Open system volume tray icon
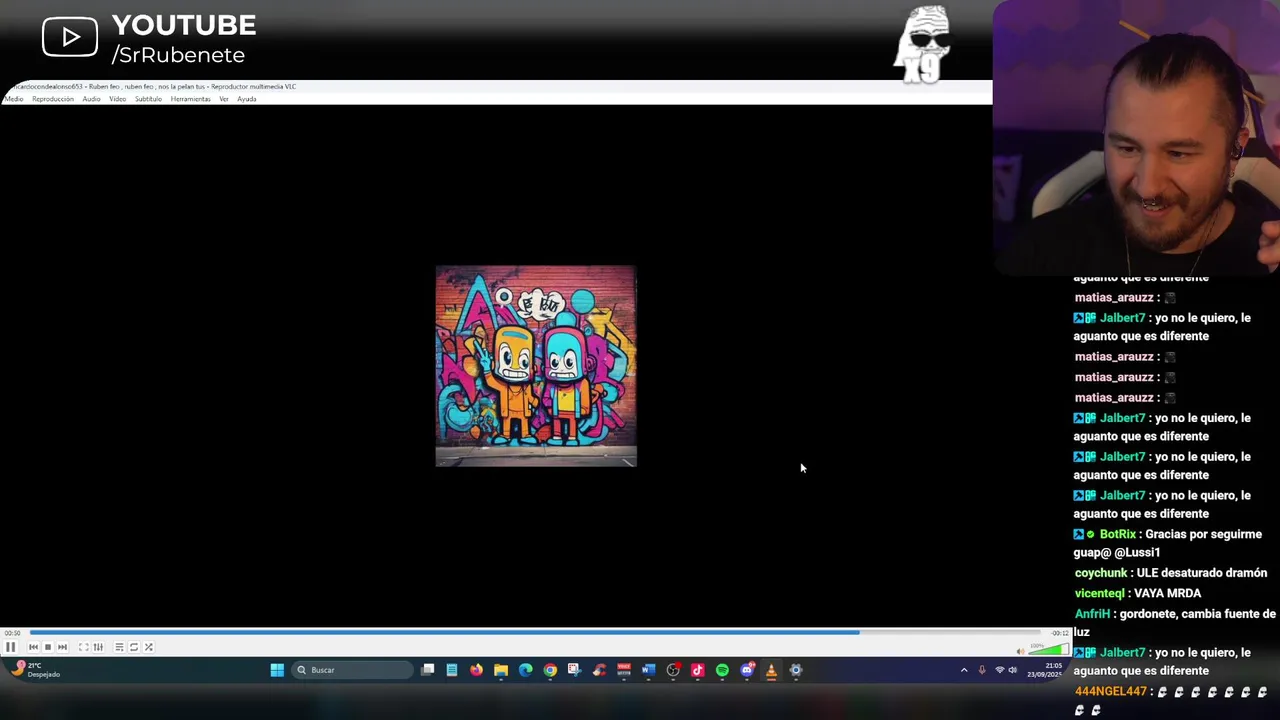Screen dimensions: 1280x720 click(x=1013, y=670)
